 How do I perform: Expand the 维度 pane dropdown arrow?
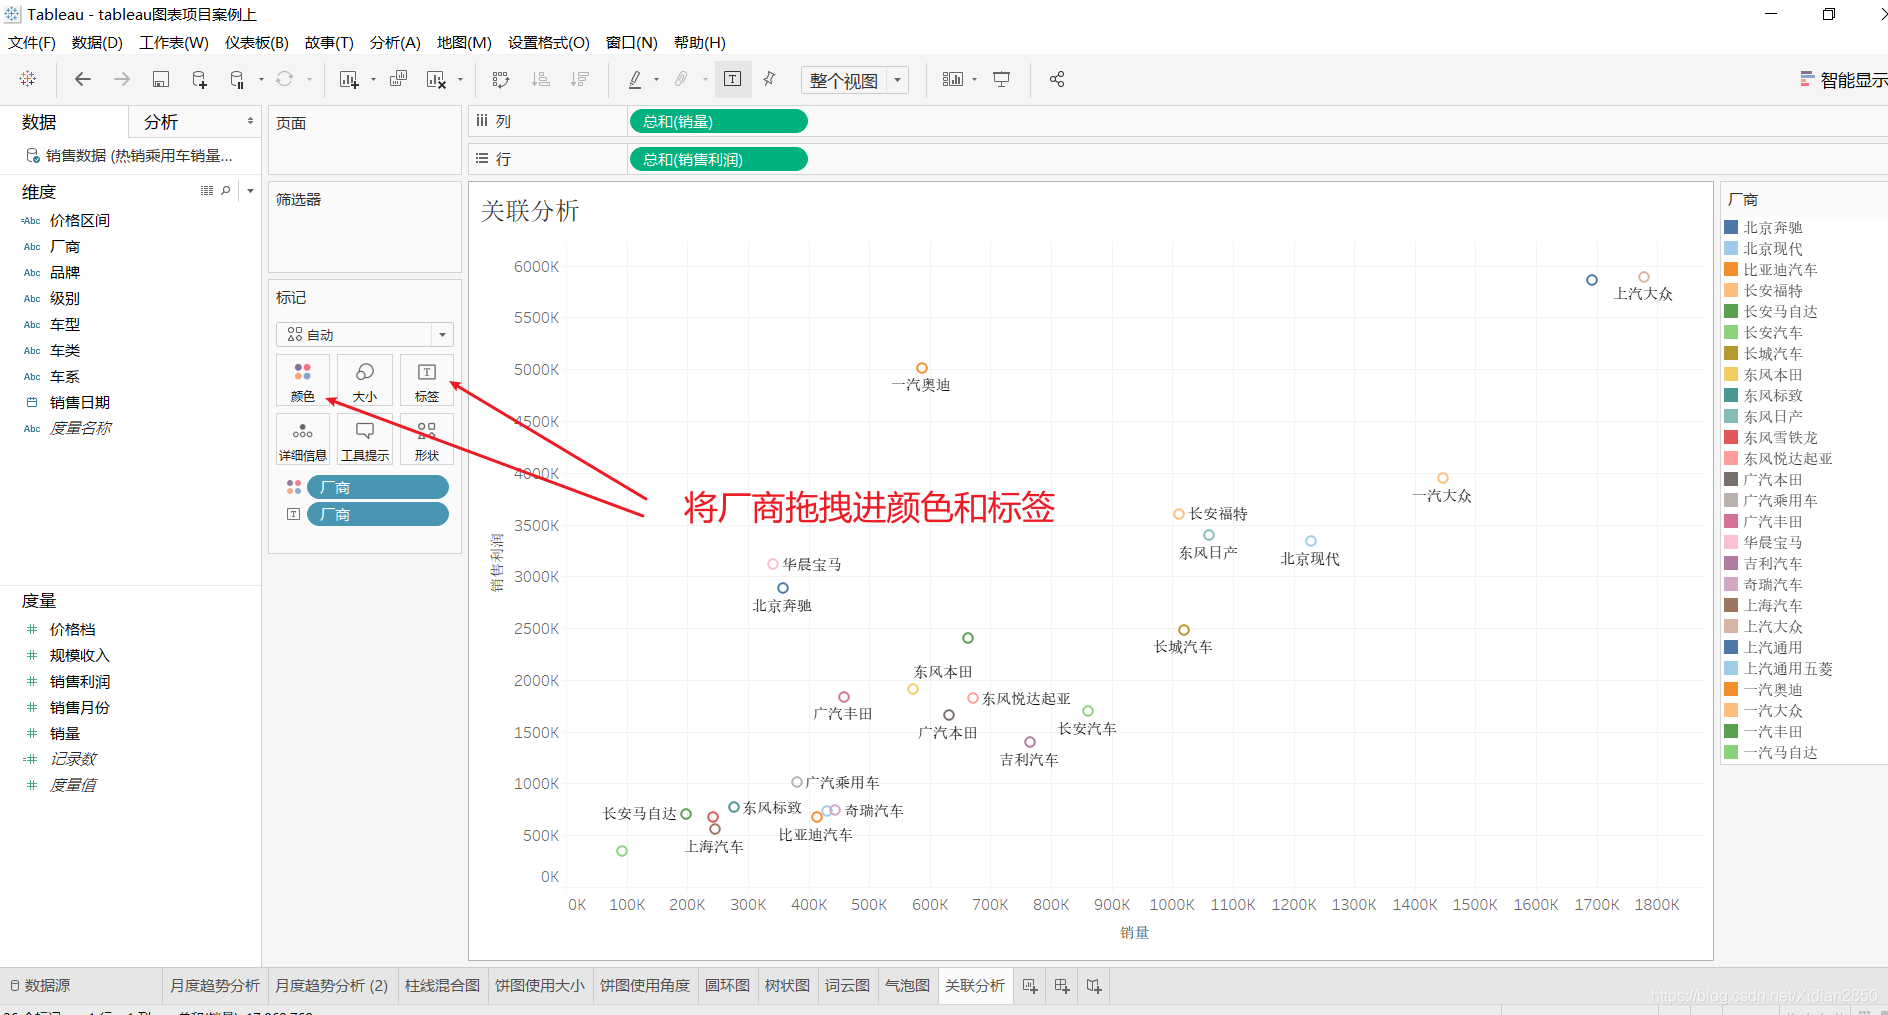coord(250,190)
